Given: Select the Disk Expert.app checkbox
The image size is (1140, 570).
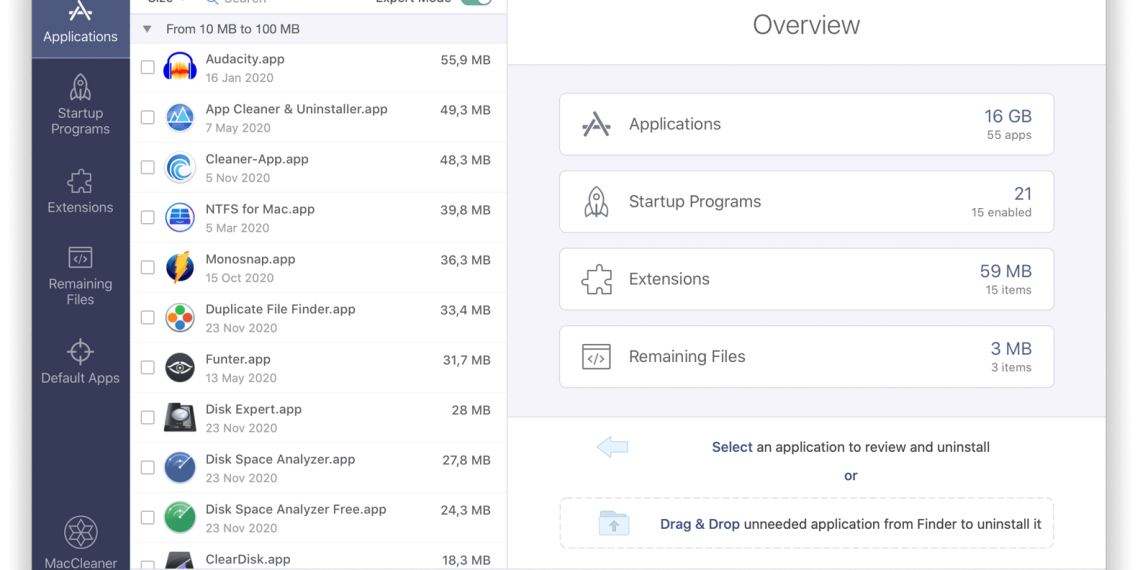Looking at the screenshot, I should pos(148,418).
